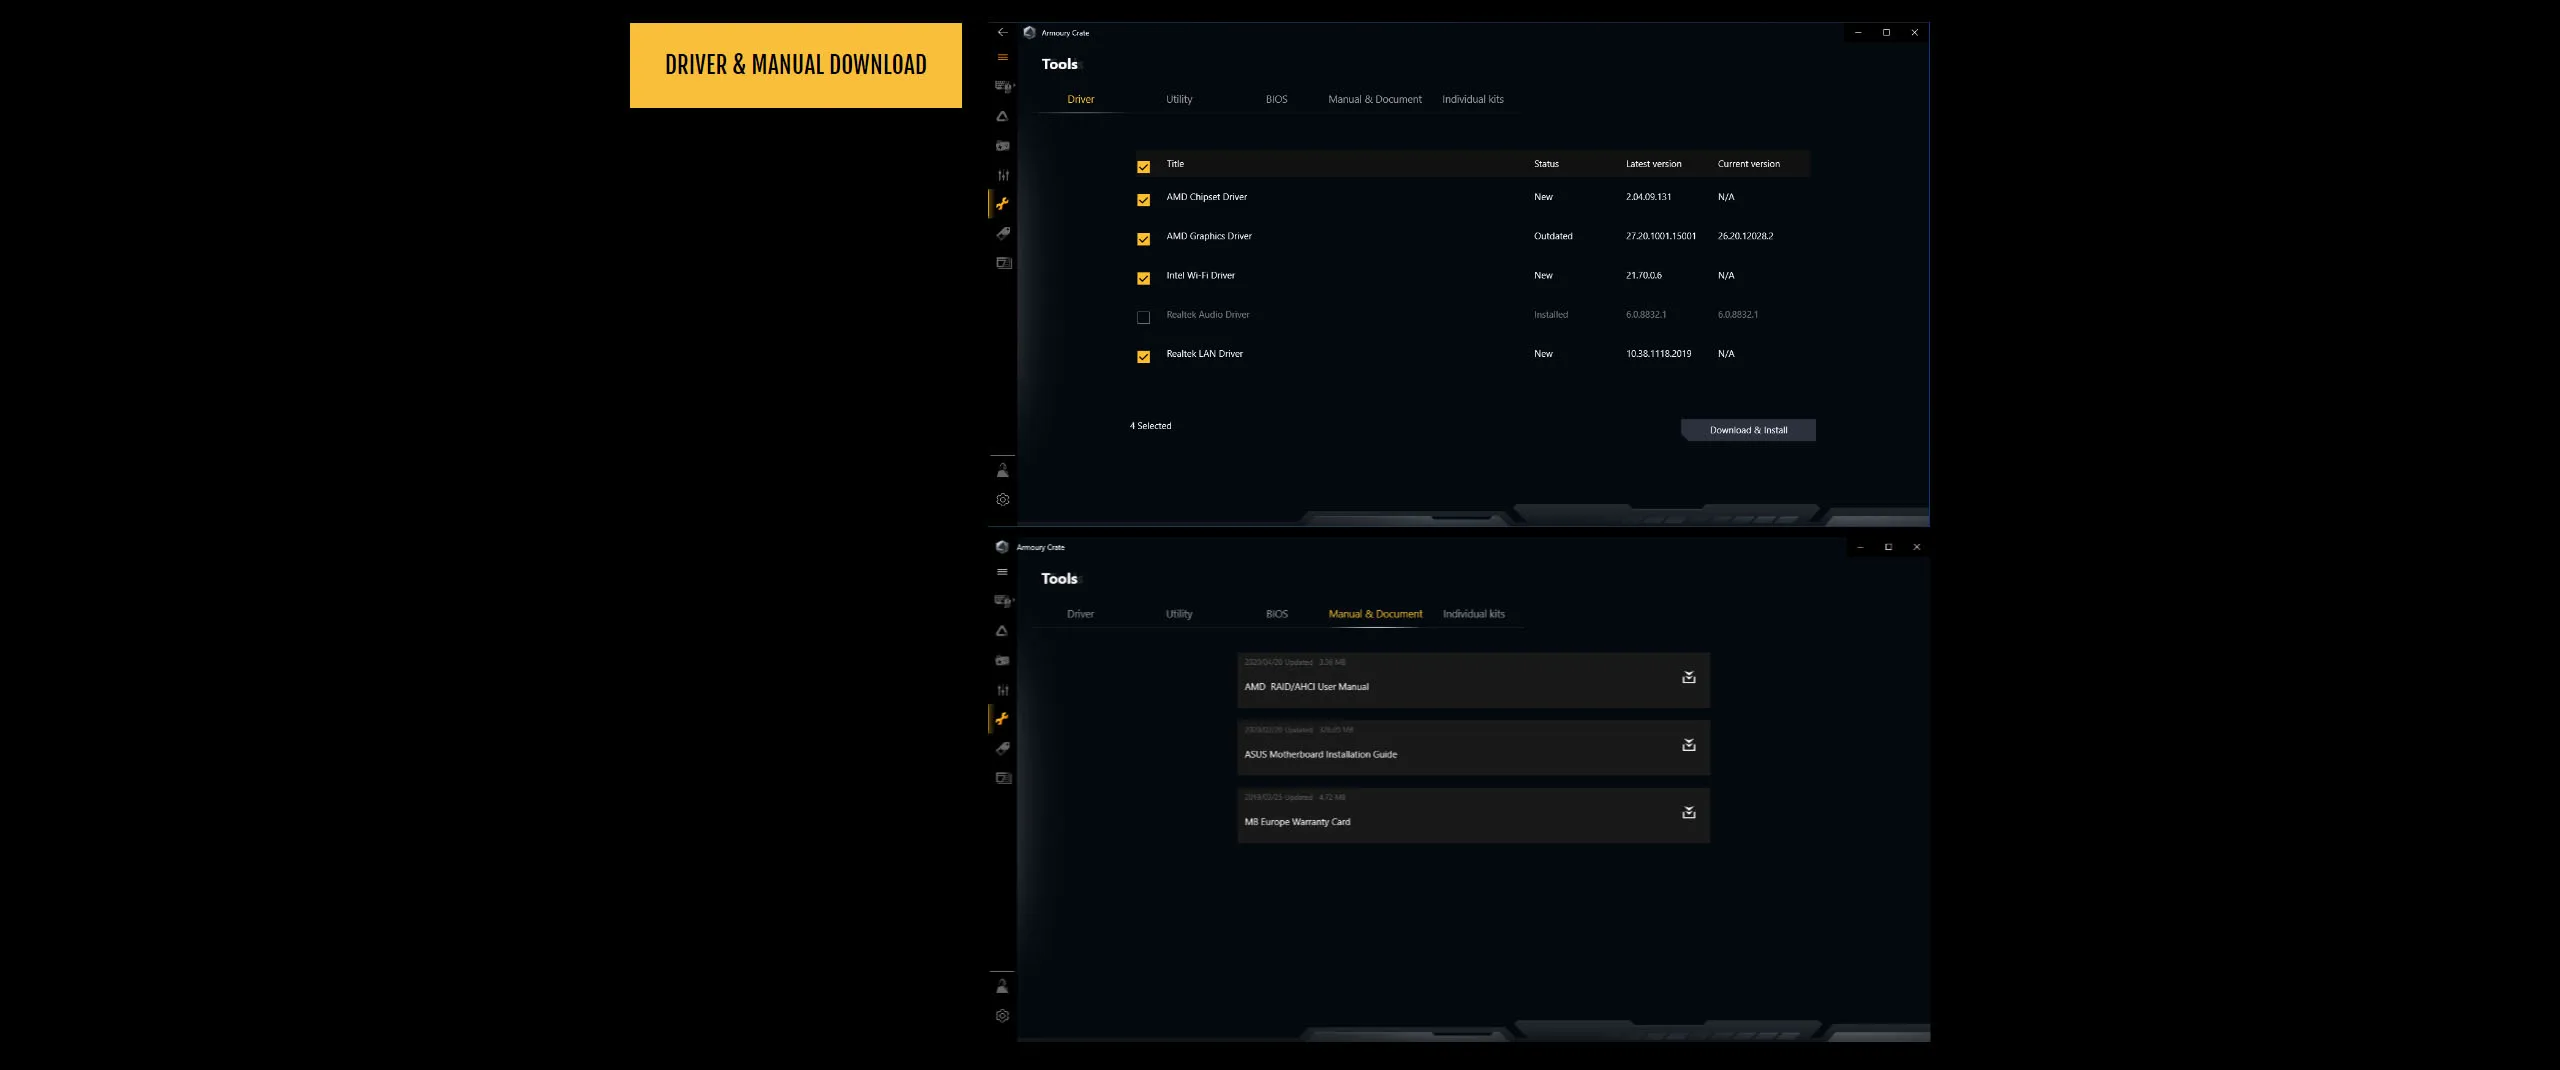Screen dimensions: 2560x1070
Task: Open the price tag icon in the Manual window
Action: pos(1003,748)
